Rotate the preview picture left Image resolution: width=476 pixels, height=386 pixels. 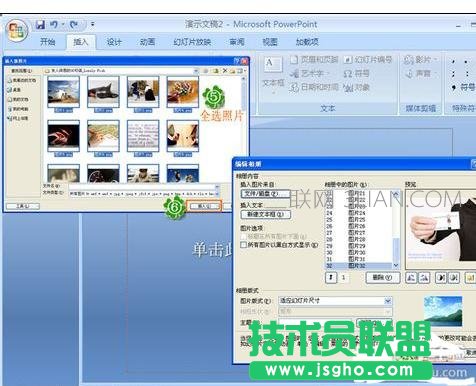(x=411, y=278)
